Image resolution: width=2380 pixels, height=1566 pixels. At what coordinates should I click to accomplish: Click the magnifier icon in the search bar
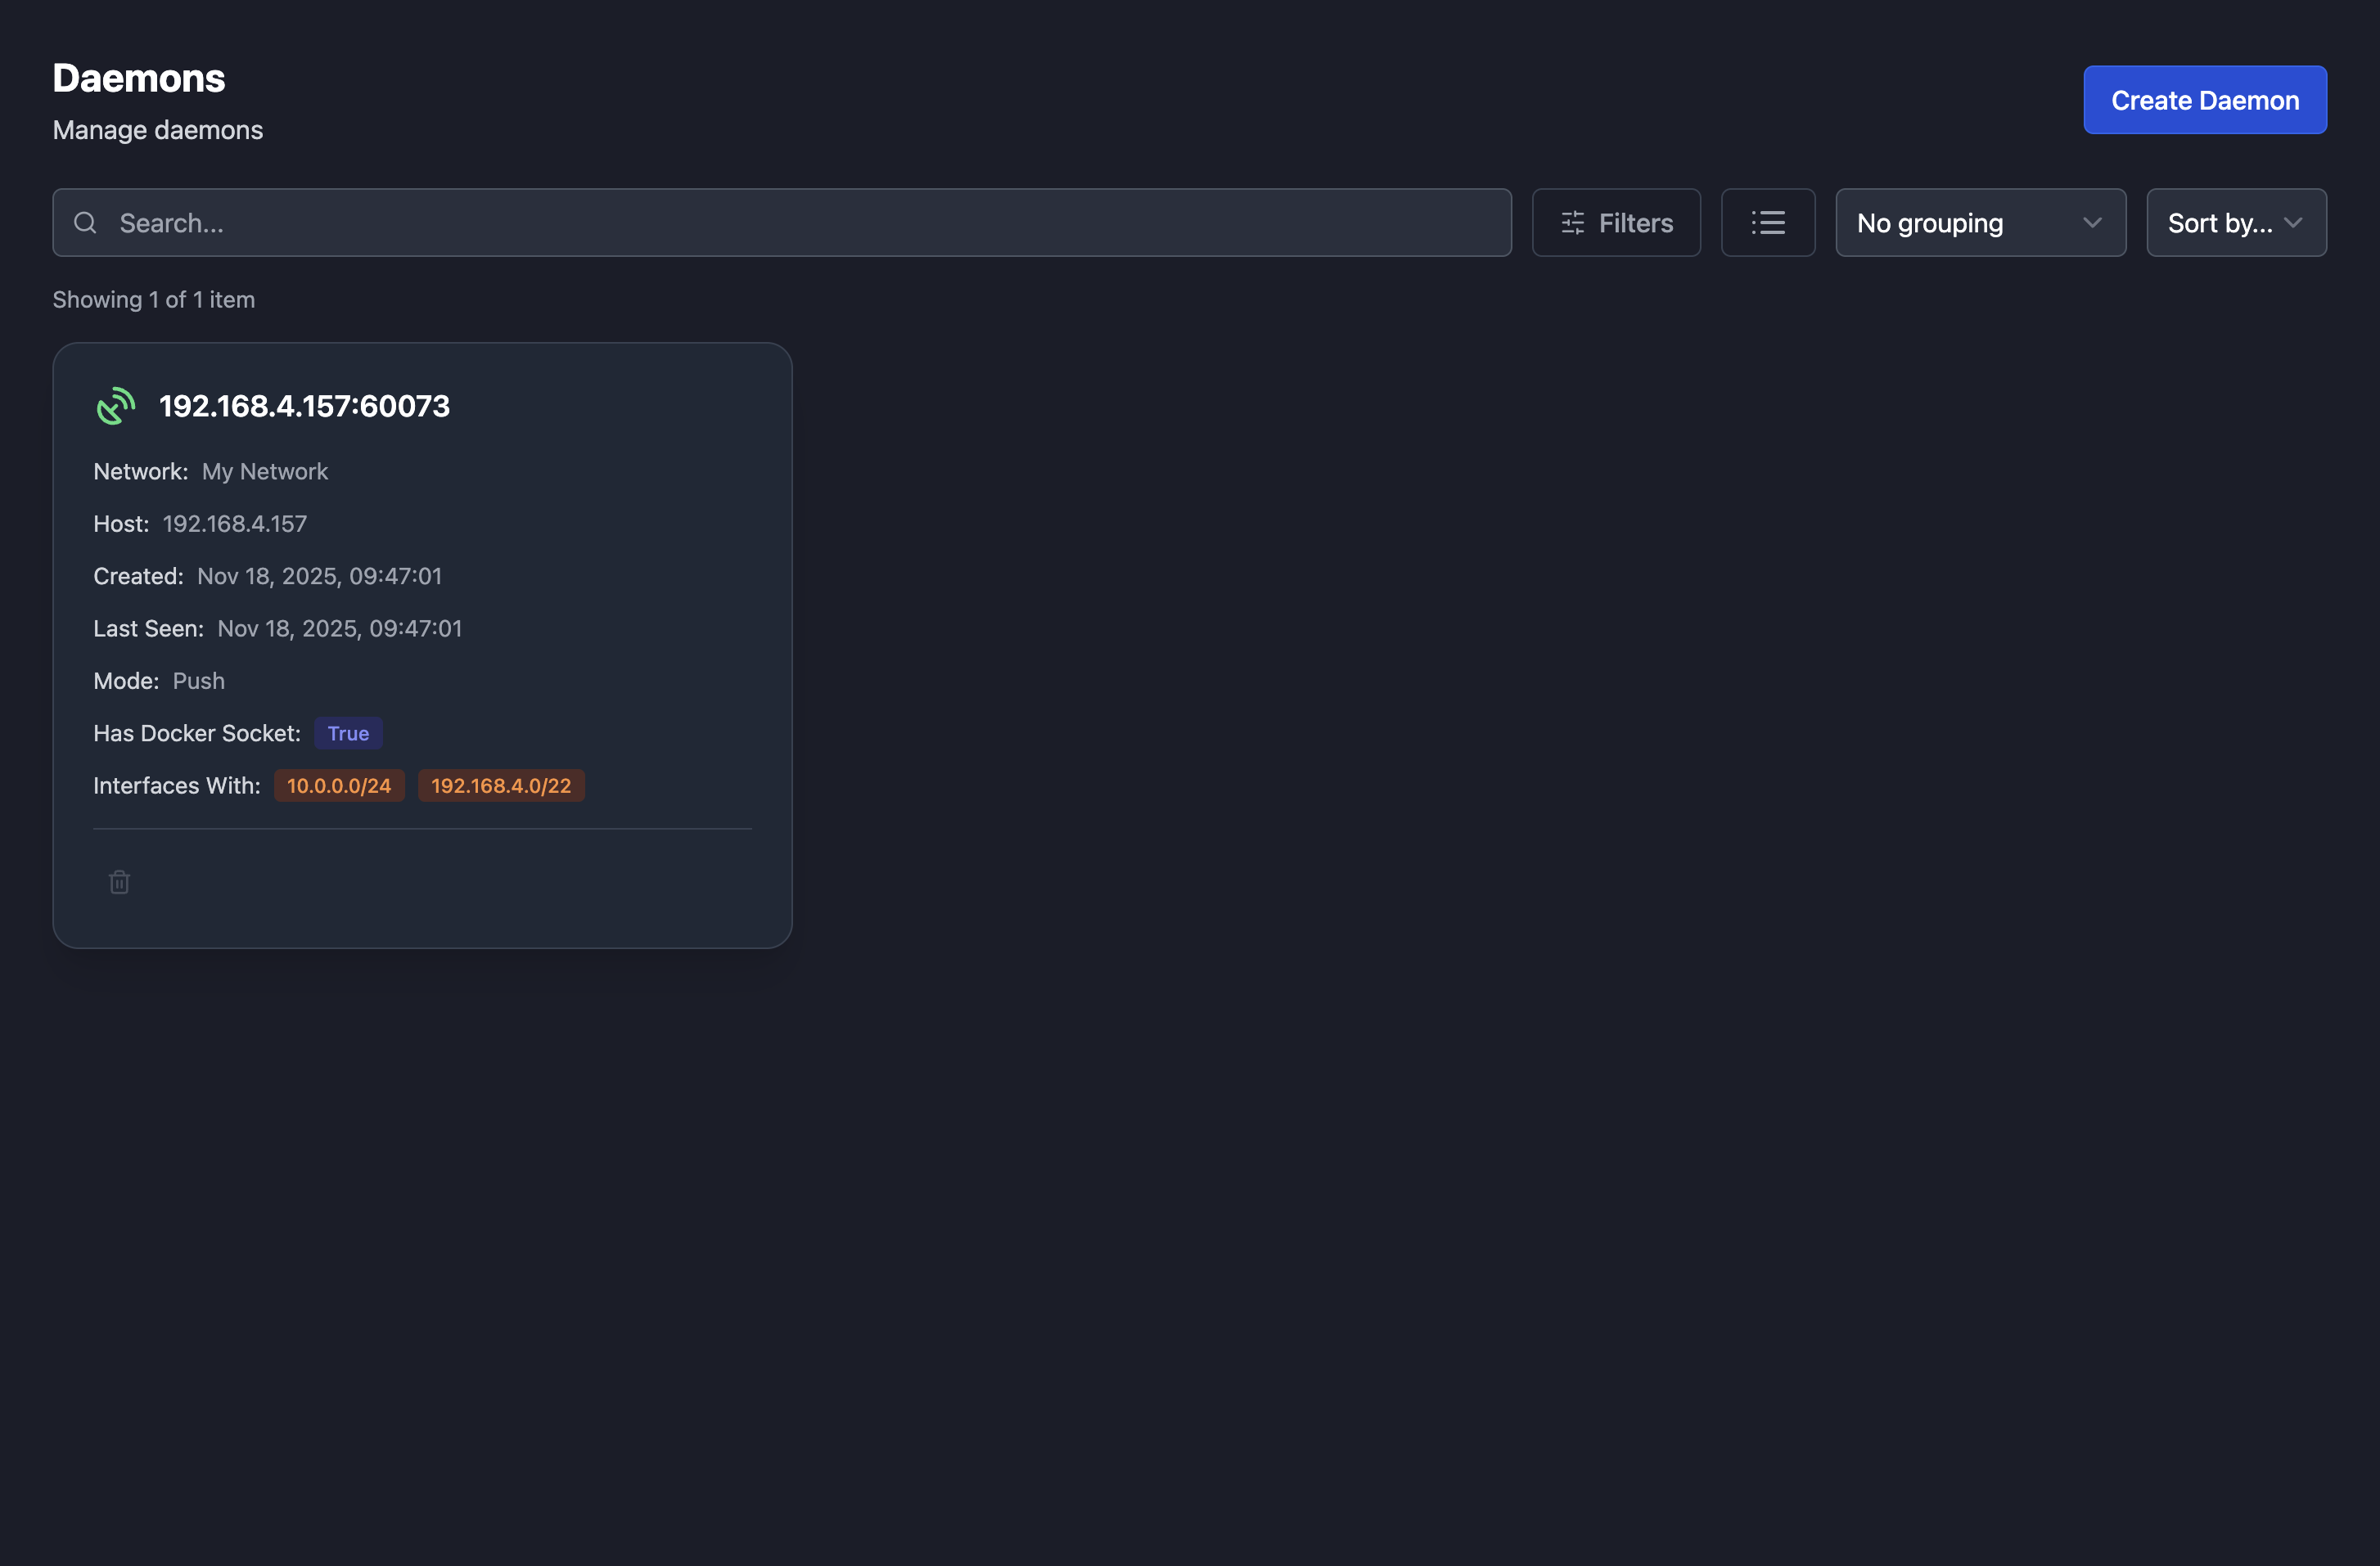[x=86, y=223]
